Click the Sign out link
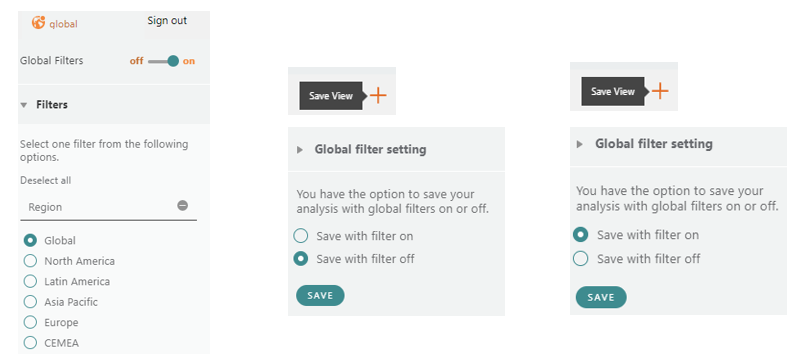Screen dimensions: 805x362 tap(167, 21)
